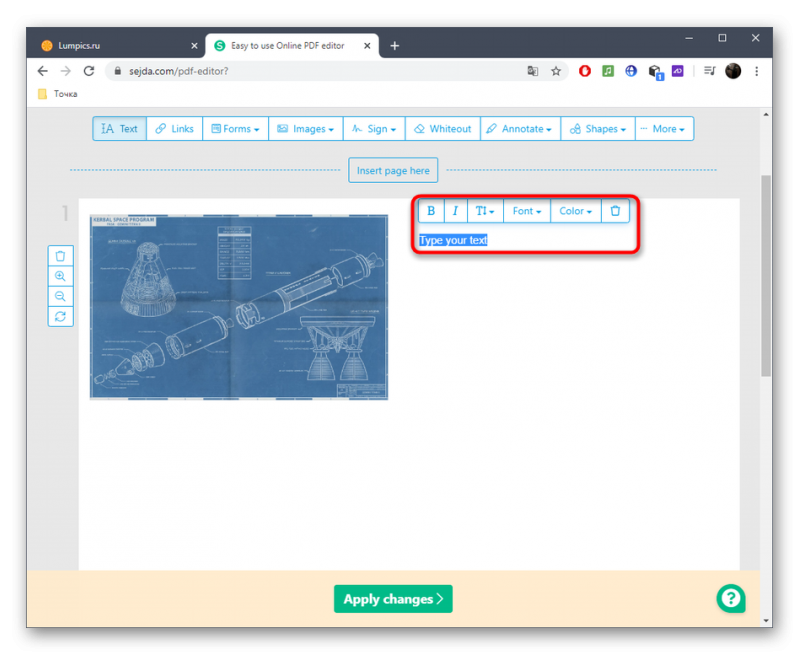Click the vertical page scrollbar thumb
Screen dimensions: 800x655
[766, 275]
